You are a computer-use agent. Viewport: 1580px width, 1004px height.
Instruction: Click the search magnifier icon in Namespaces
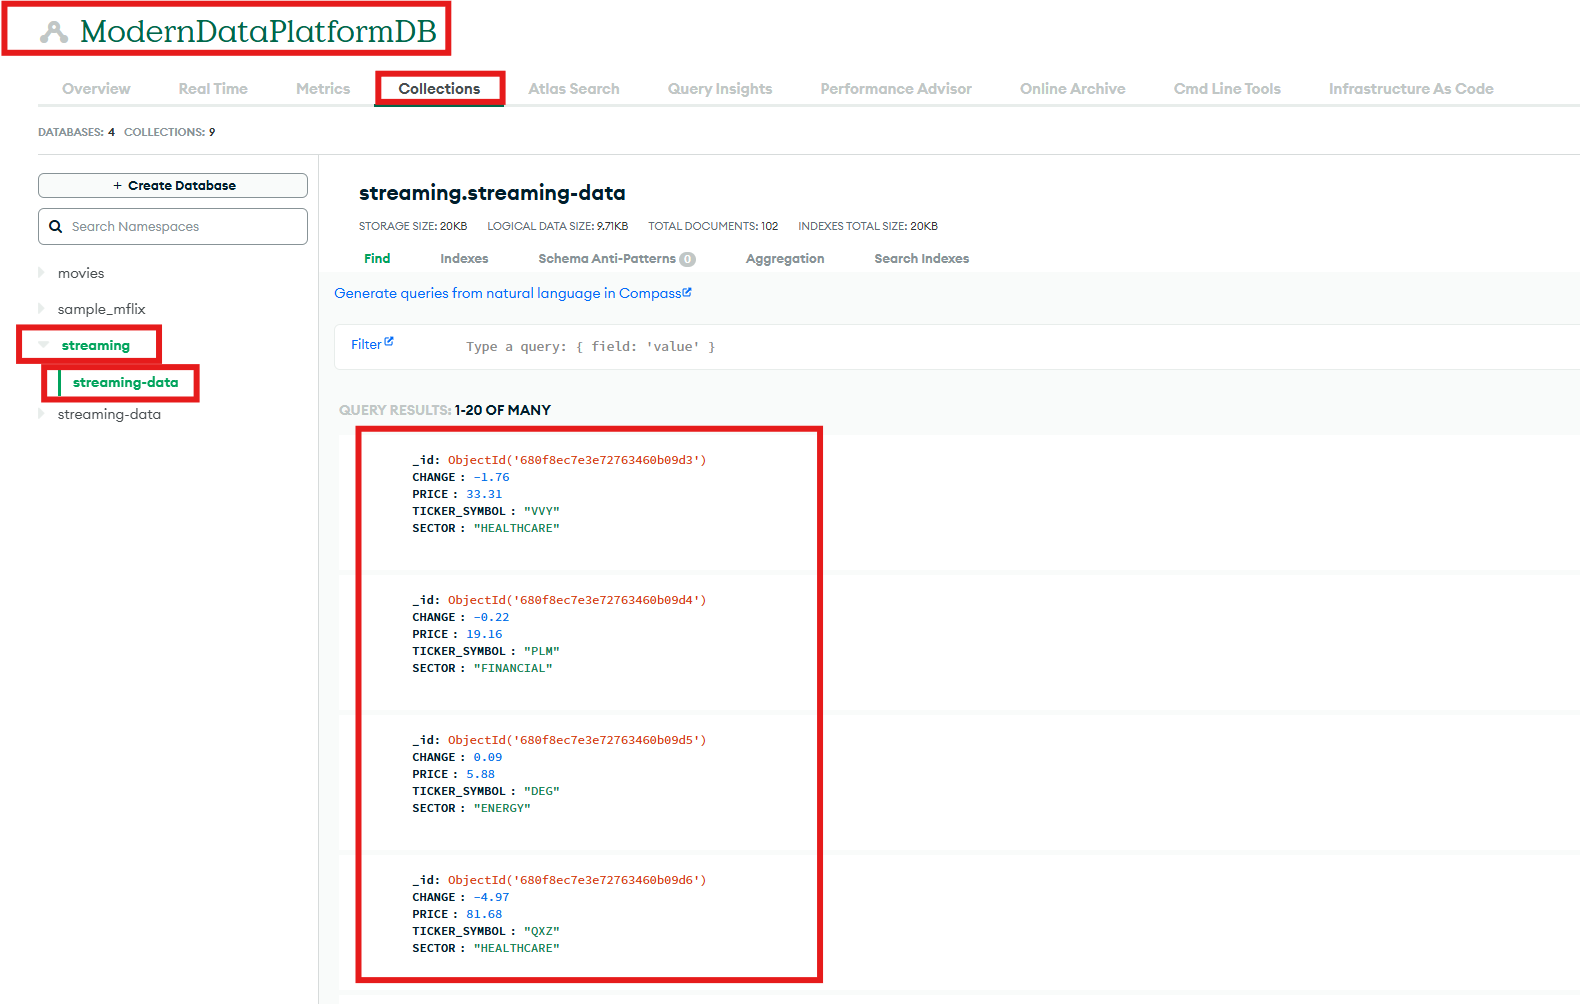point(56,227)
